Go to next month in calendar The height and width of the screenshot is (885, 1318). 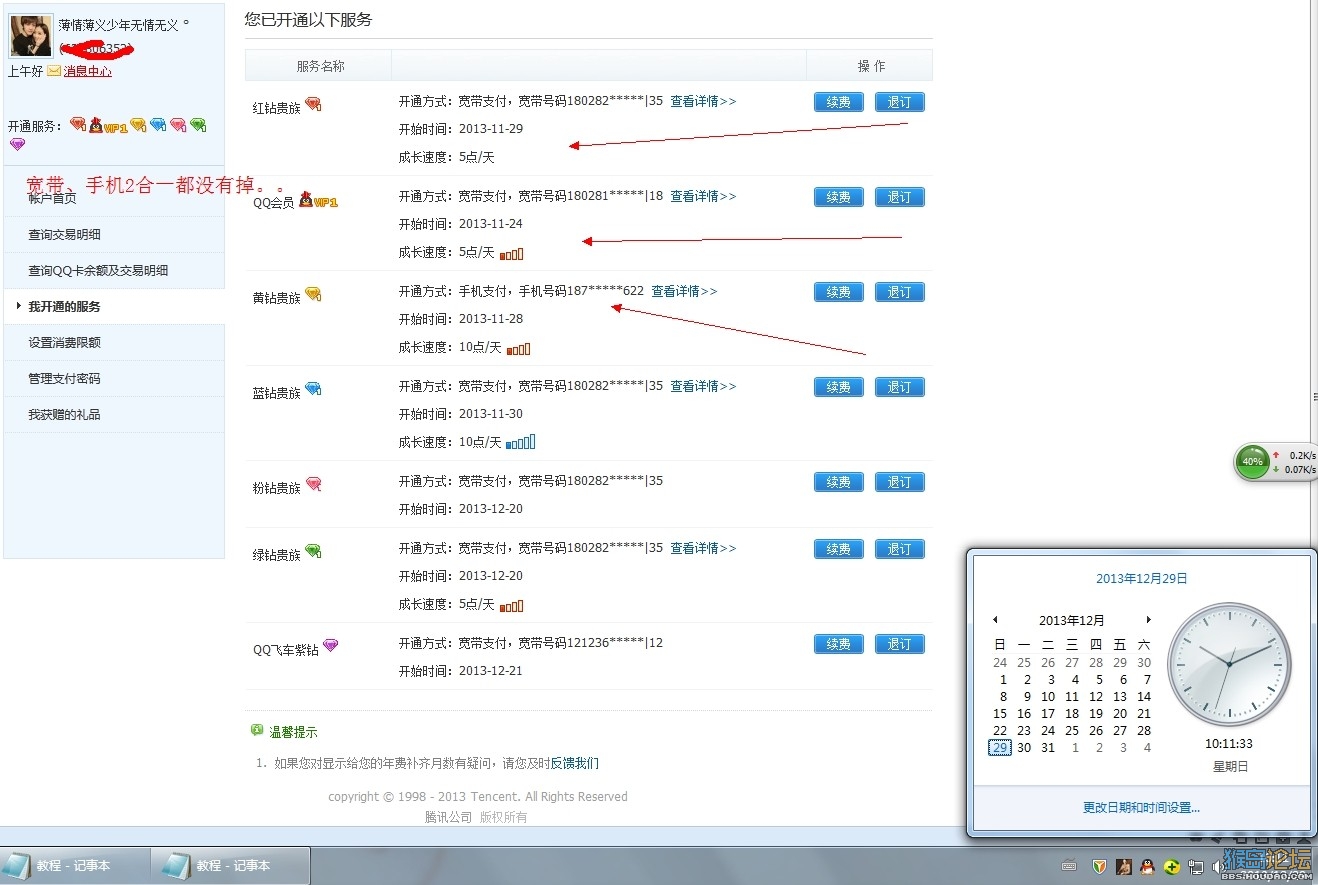[x=1149, y=620]
